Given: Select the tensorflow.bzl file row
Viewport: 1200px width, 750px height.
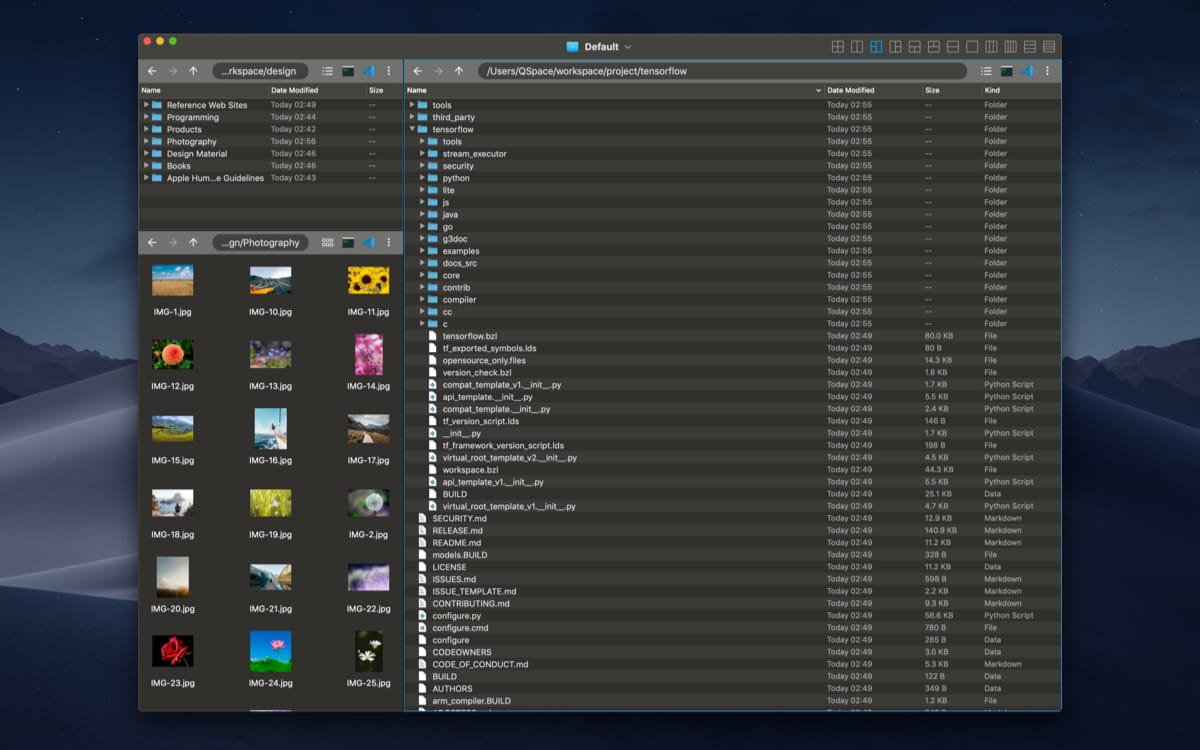Looking at the screenshot, I should [733, 336].
